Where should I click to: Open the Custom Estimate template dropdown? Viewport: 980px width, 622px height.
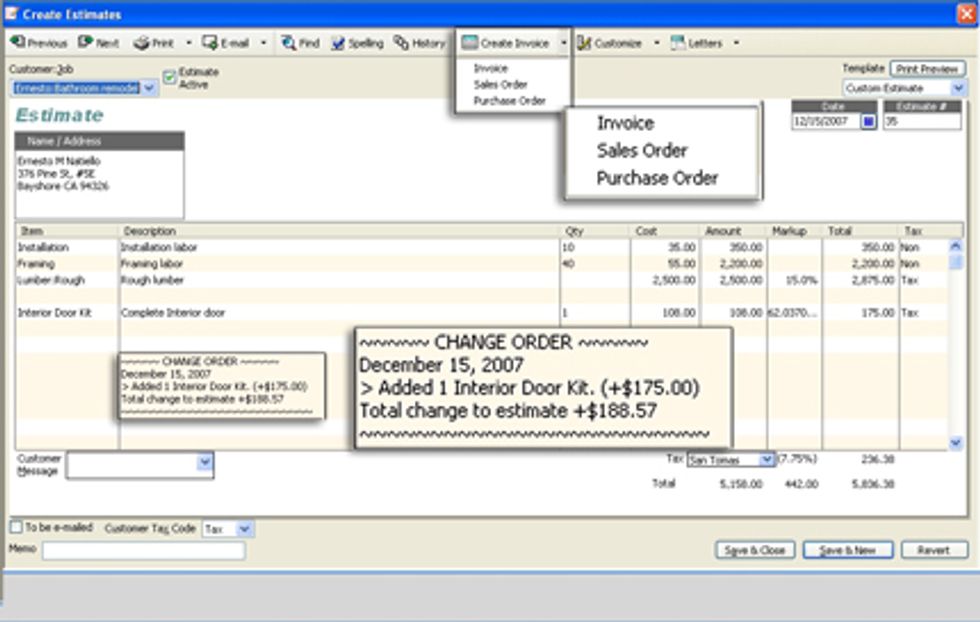(x=958, y=88)
